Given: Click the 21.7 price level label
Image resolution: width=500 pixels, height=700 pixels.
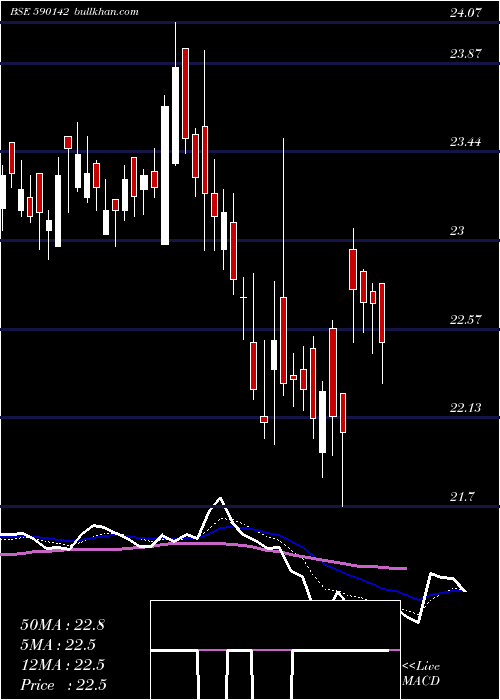Looking at the screenshot, I should tap(461, 496).
